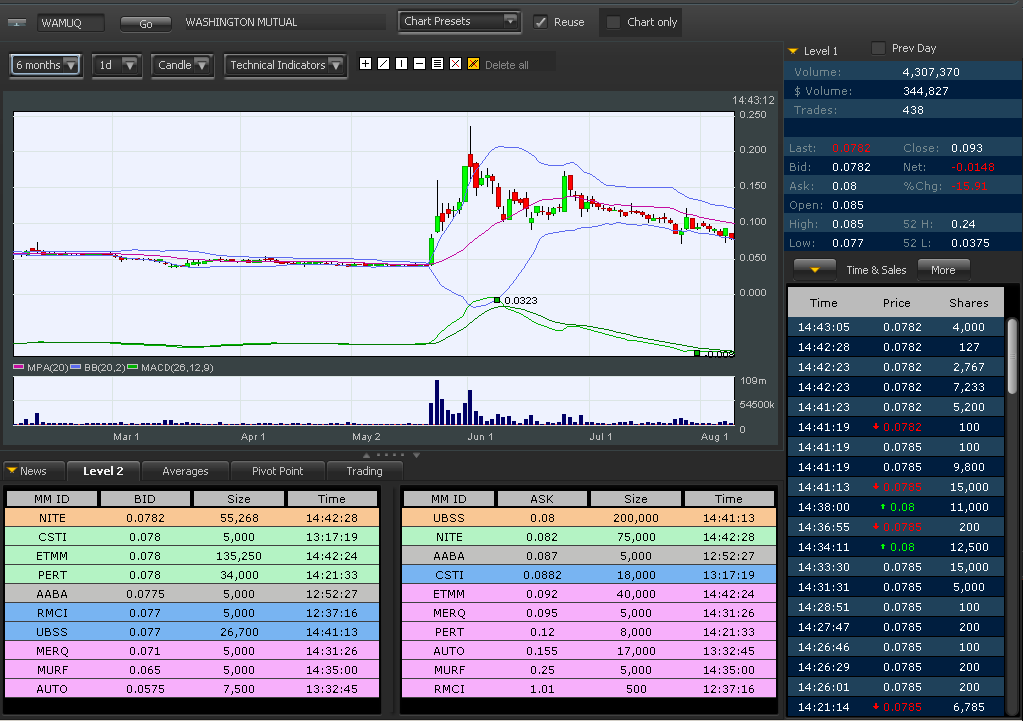Select the UBSS ask row at 0.08
Image resolution: width=1023 pixels, height=721 pixels.
point(588,518)
